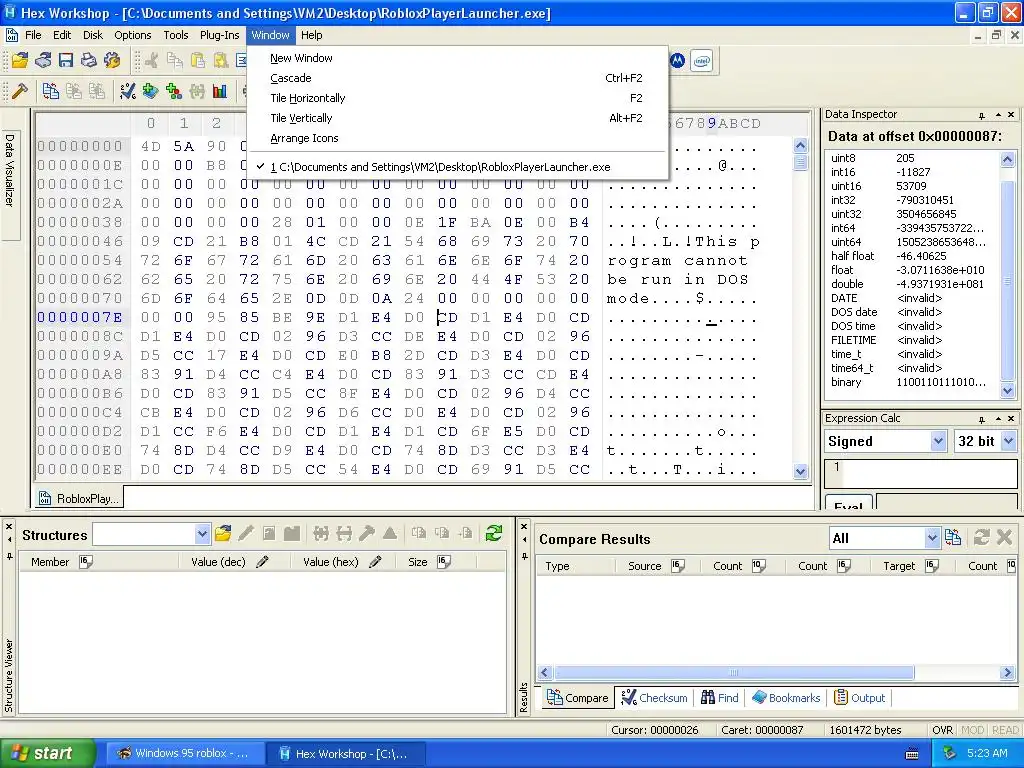Image resolution: width=1024 pixels, height=768 pixels.
Task: Click the Paste clipboard icon
Action: pos(198,61)
